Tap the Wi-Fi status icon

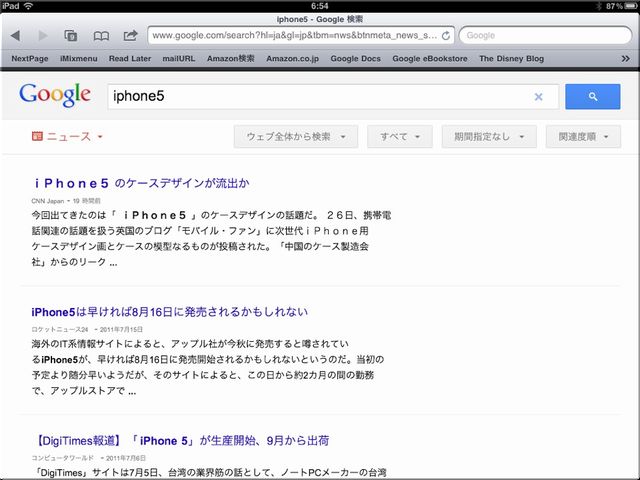click(x=28, y=6)
